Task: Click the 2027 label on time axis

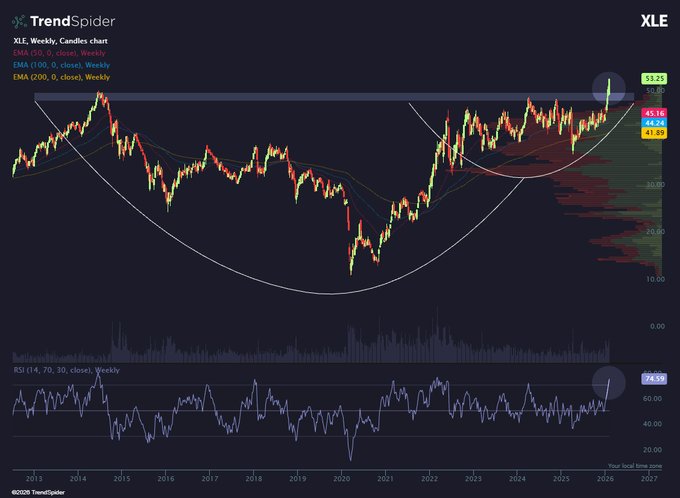Action: 649,478
